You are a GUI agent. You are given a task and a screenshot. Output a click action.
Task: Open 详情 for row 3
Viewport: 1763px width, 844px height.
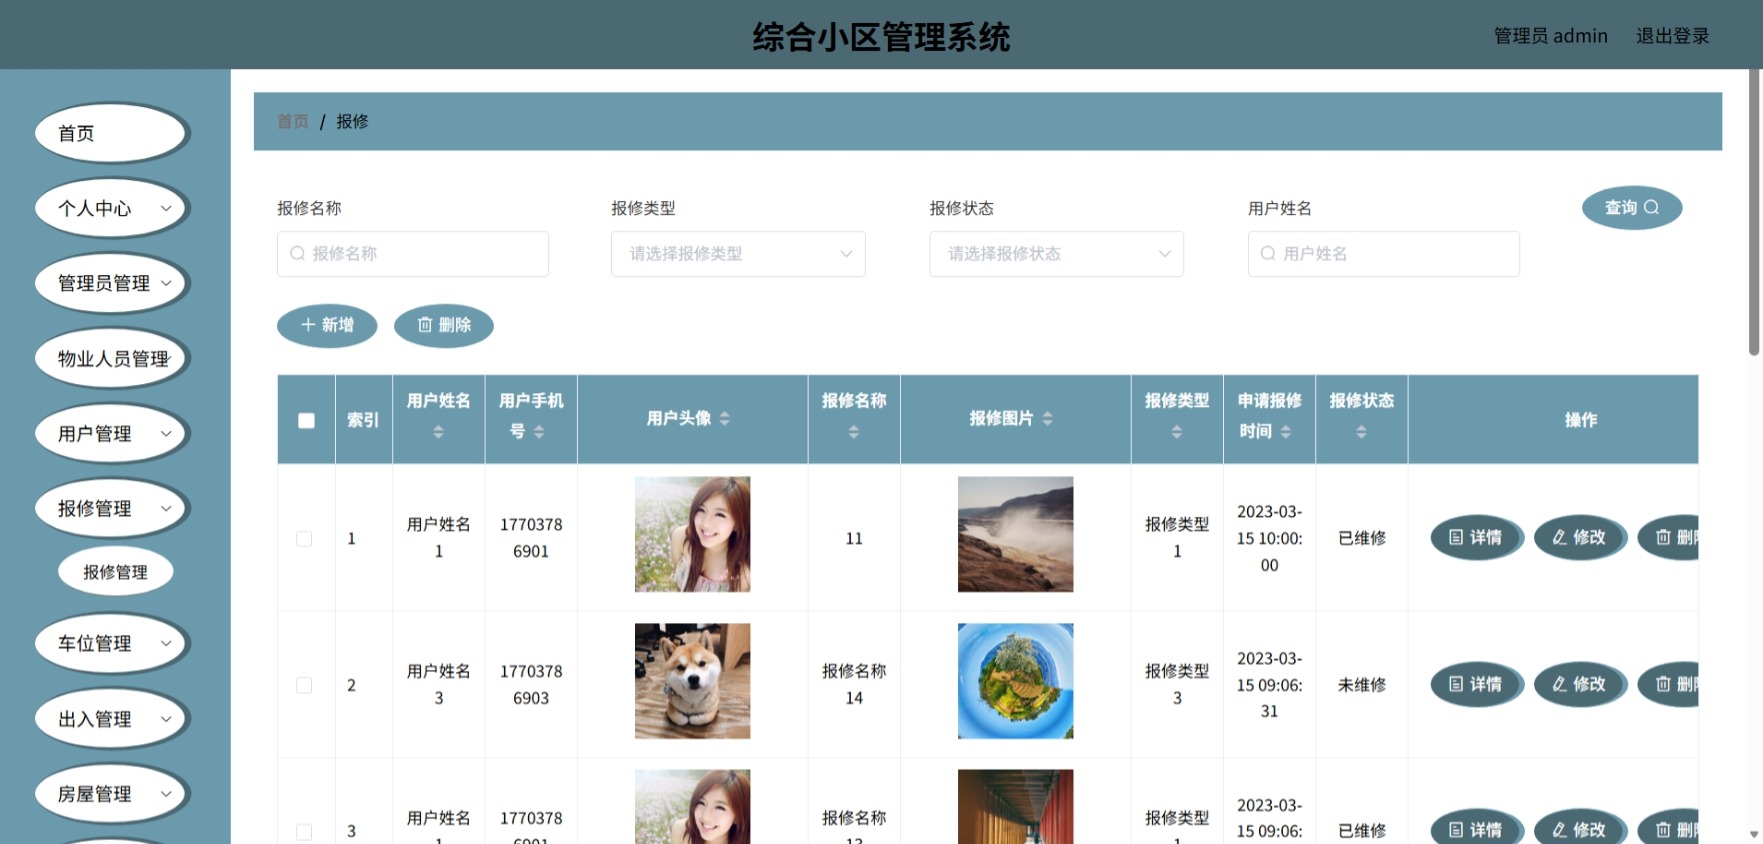coord(1476,828)
